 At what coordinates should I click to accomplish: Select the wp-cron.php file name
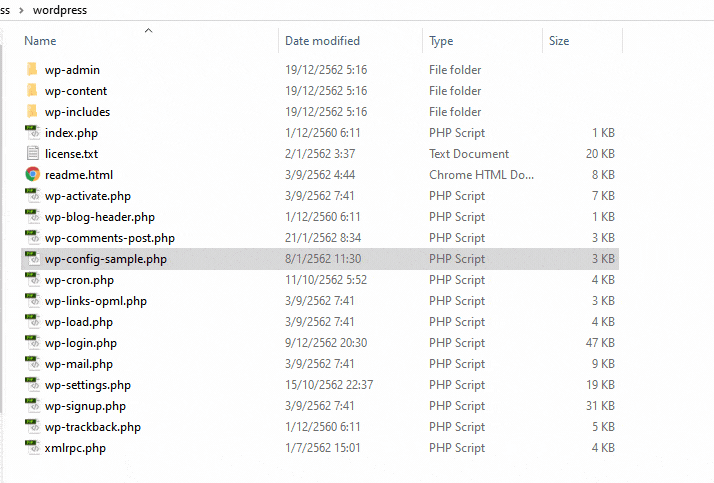coord(79,280)
